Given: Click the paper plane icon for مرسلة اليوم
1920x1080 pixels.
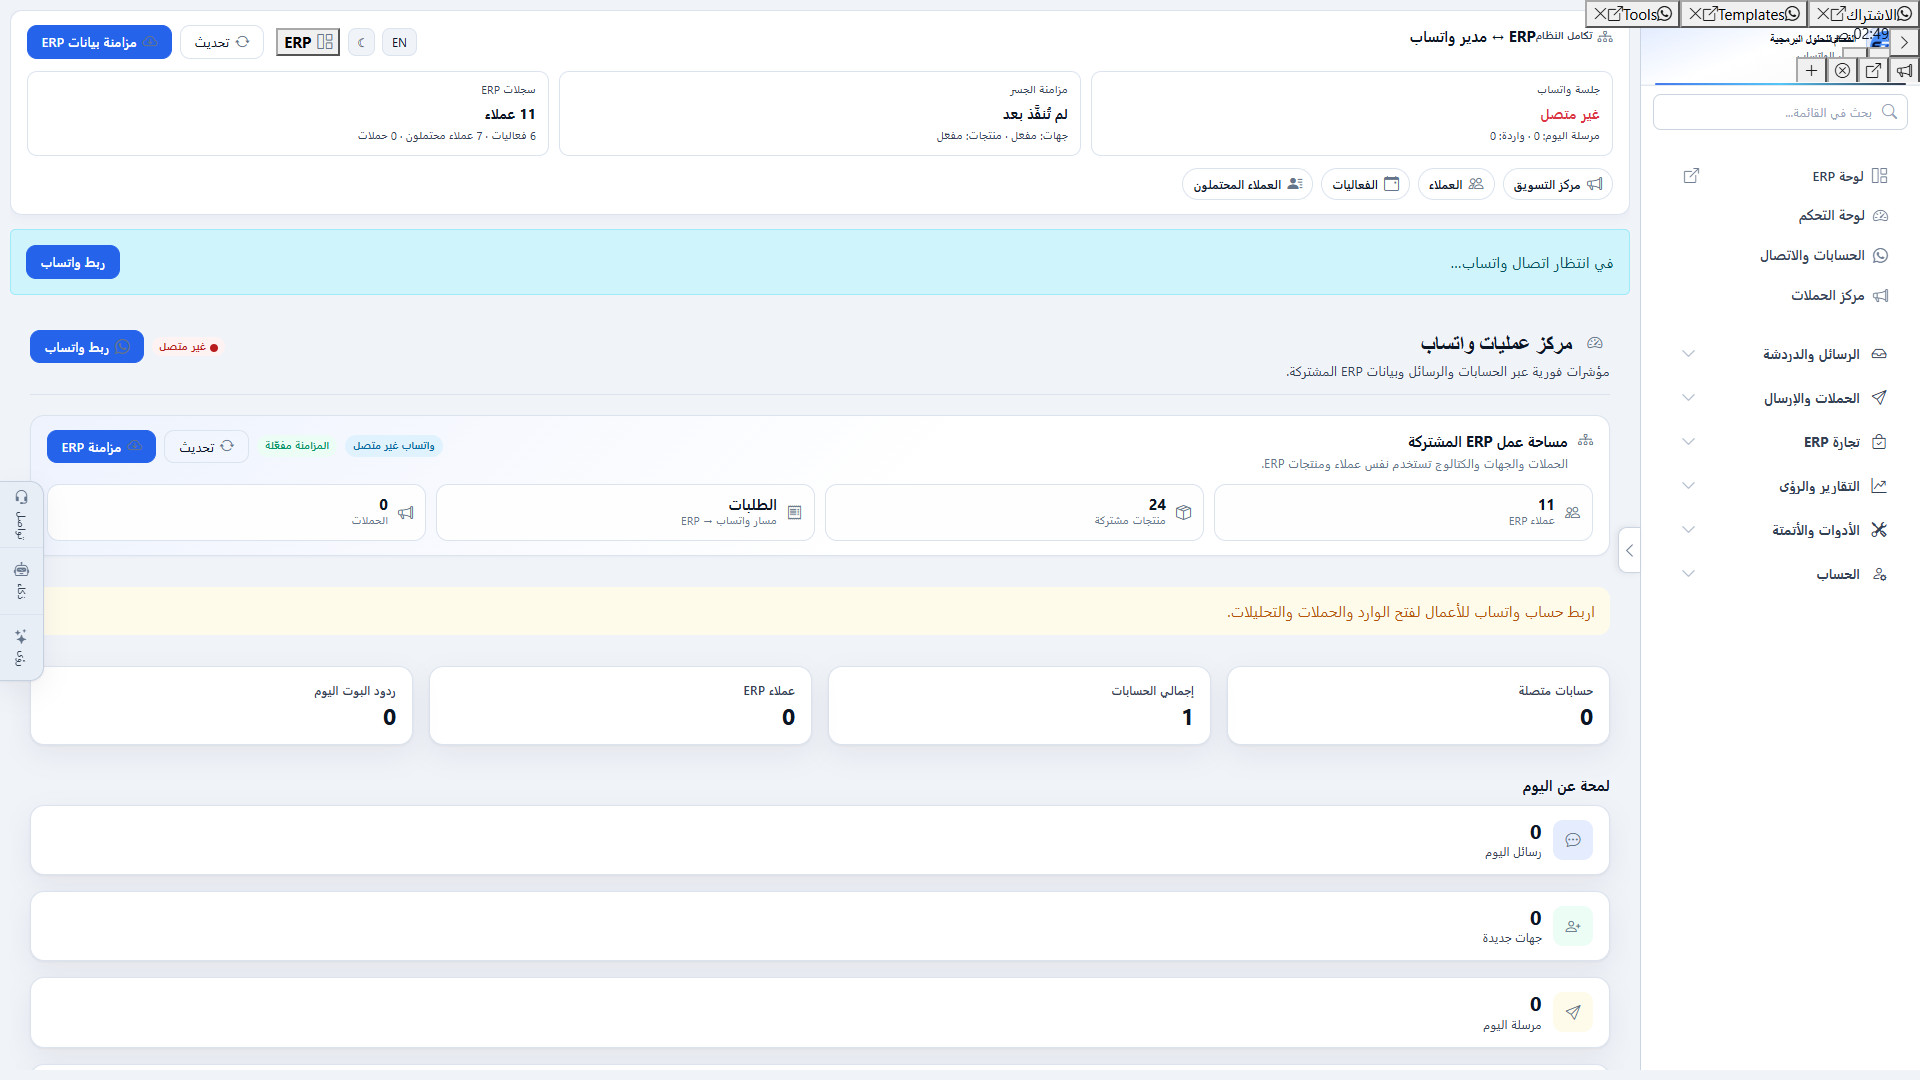Looking at the screenshot, I should pyautogui.click(x=1573, y=1012).
